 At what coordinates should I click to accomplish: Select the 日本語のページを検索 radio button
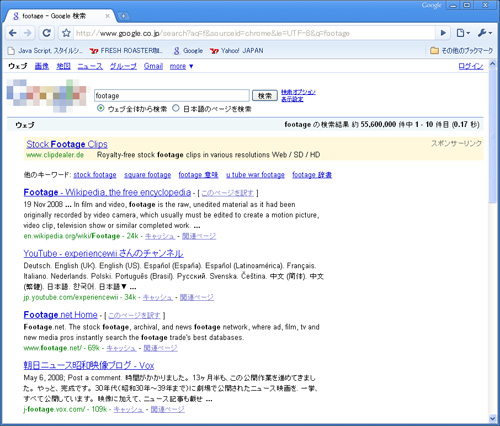point(176,108)
